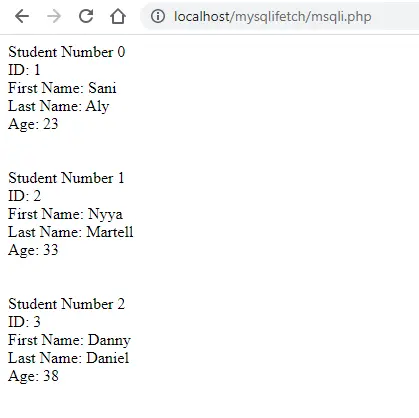Click the ID: 2 line
Viewport: 419px width, 418px height.
(x=25, y=196)
